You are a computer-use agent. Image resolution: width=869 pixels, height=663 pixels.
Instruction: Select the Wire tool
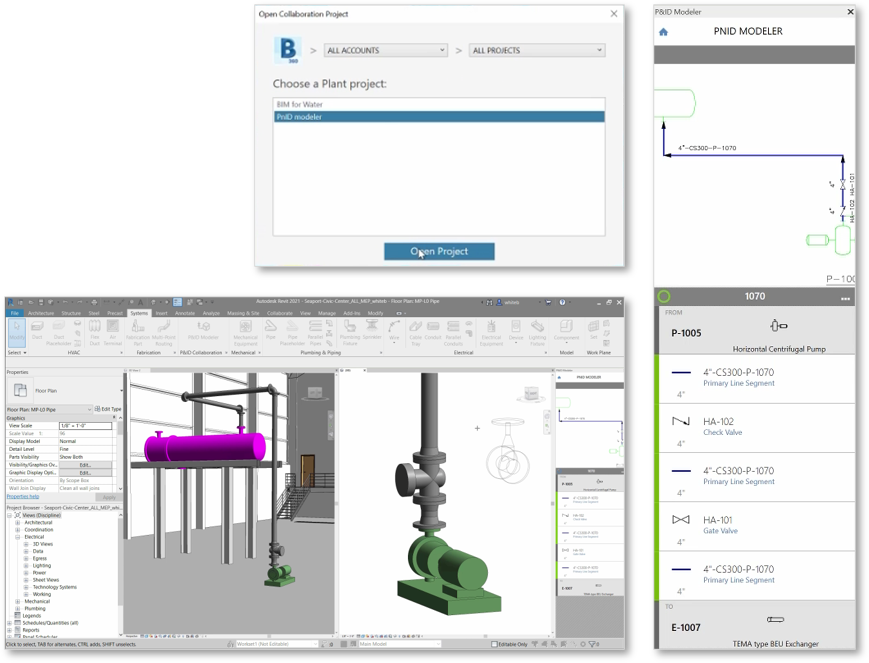pyautogui.click(x=394, y=331)
